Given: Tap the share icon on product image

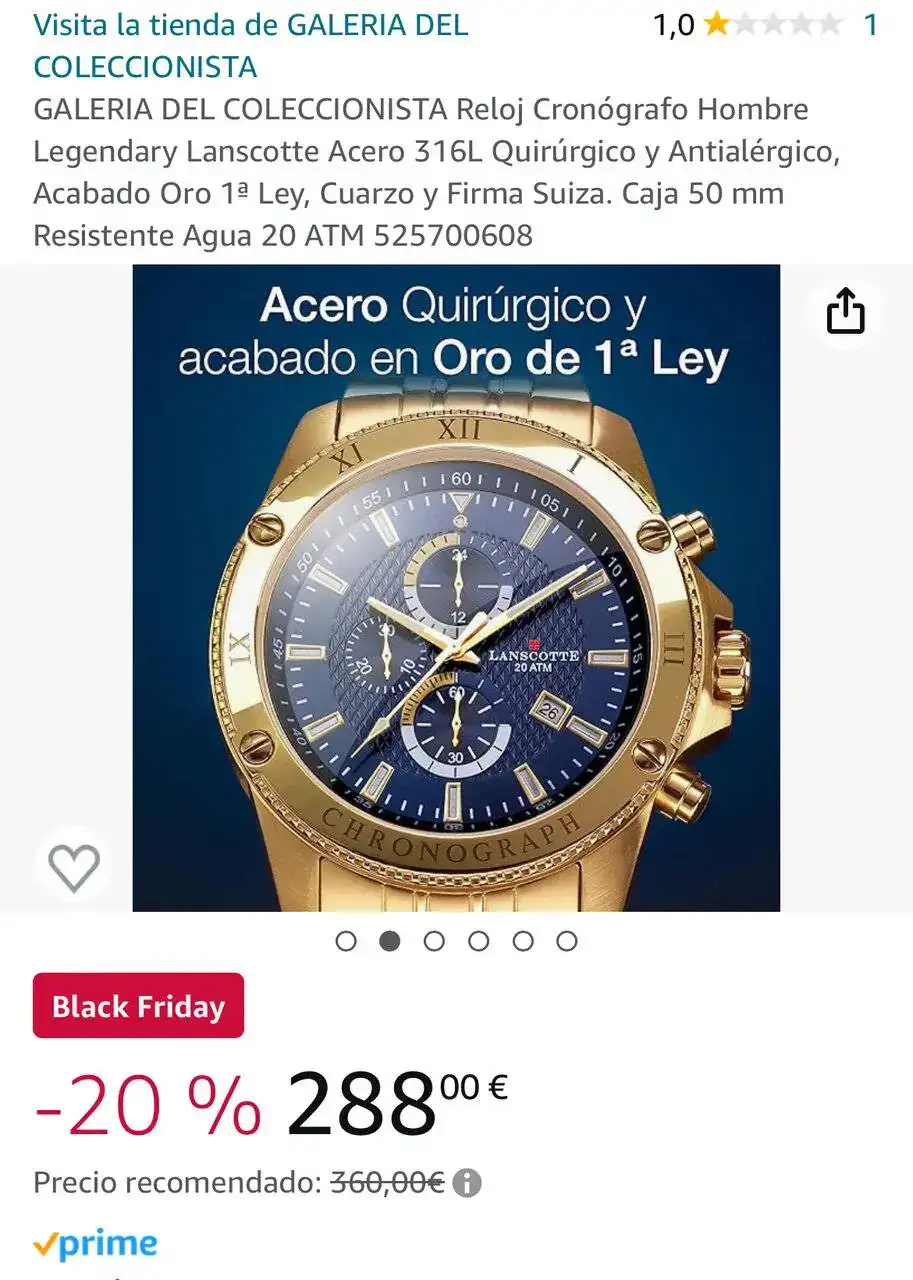Looking at the screenshot, I should pyautogui.click(x=845, y=311).
